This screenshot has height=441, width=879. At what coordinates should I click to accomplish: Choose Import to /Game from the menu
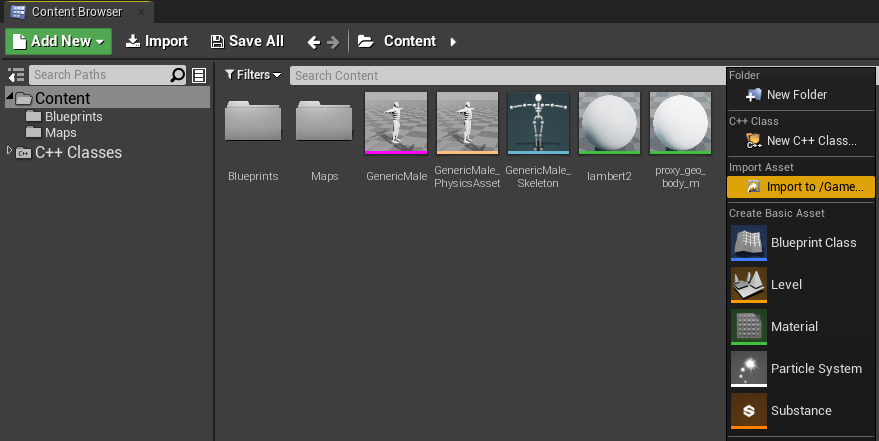click(x=801, y=187)
